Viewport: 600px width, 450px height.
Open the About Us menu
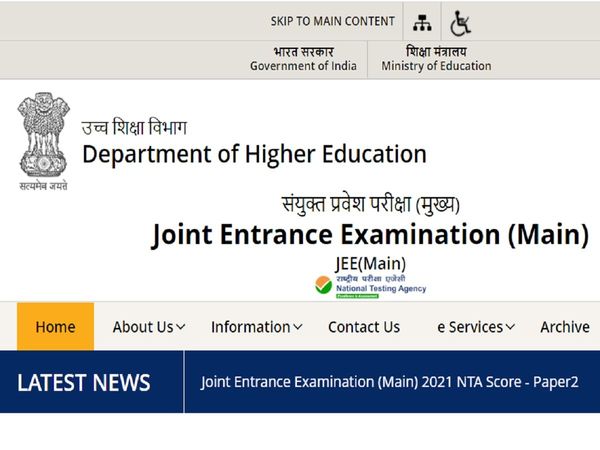tap(149, 327)
